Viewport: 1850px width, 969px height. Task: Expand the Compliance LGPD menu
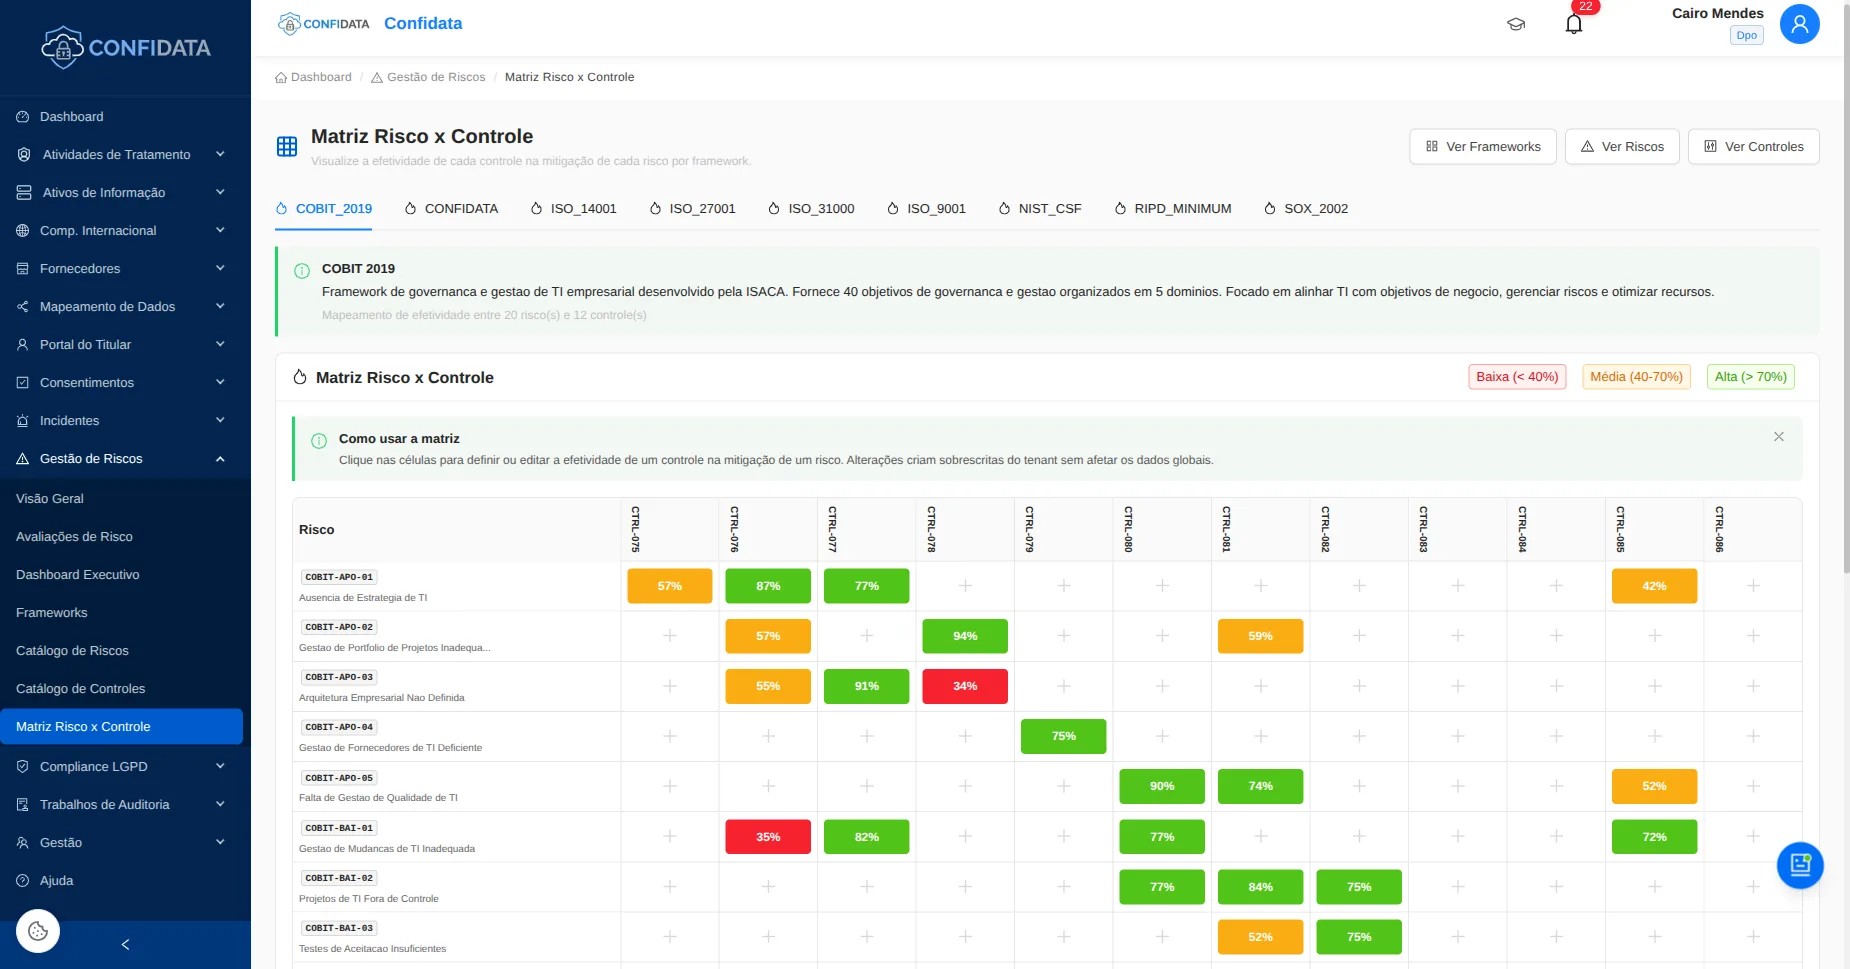(219, 766)
